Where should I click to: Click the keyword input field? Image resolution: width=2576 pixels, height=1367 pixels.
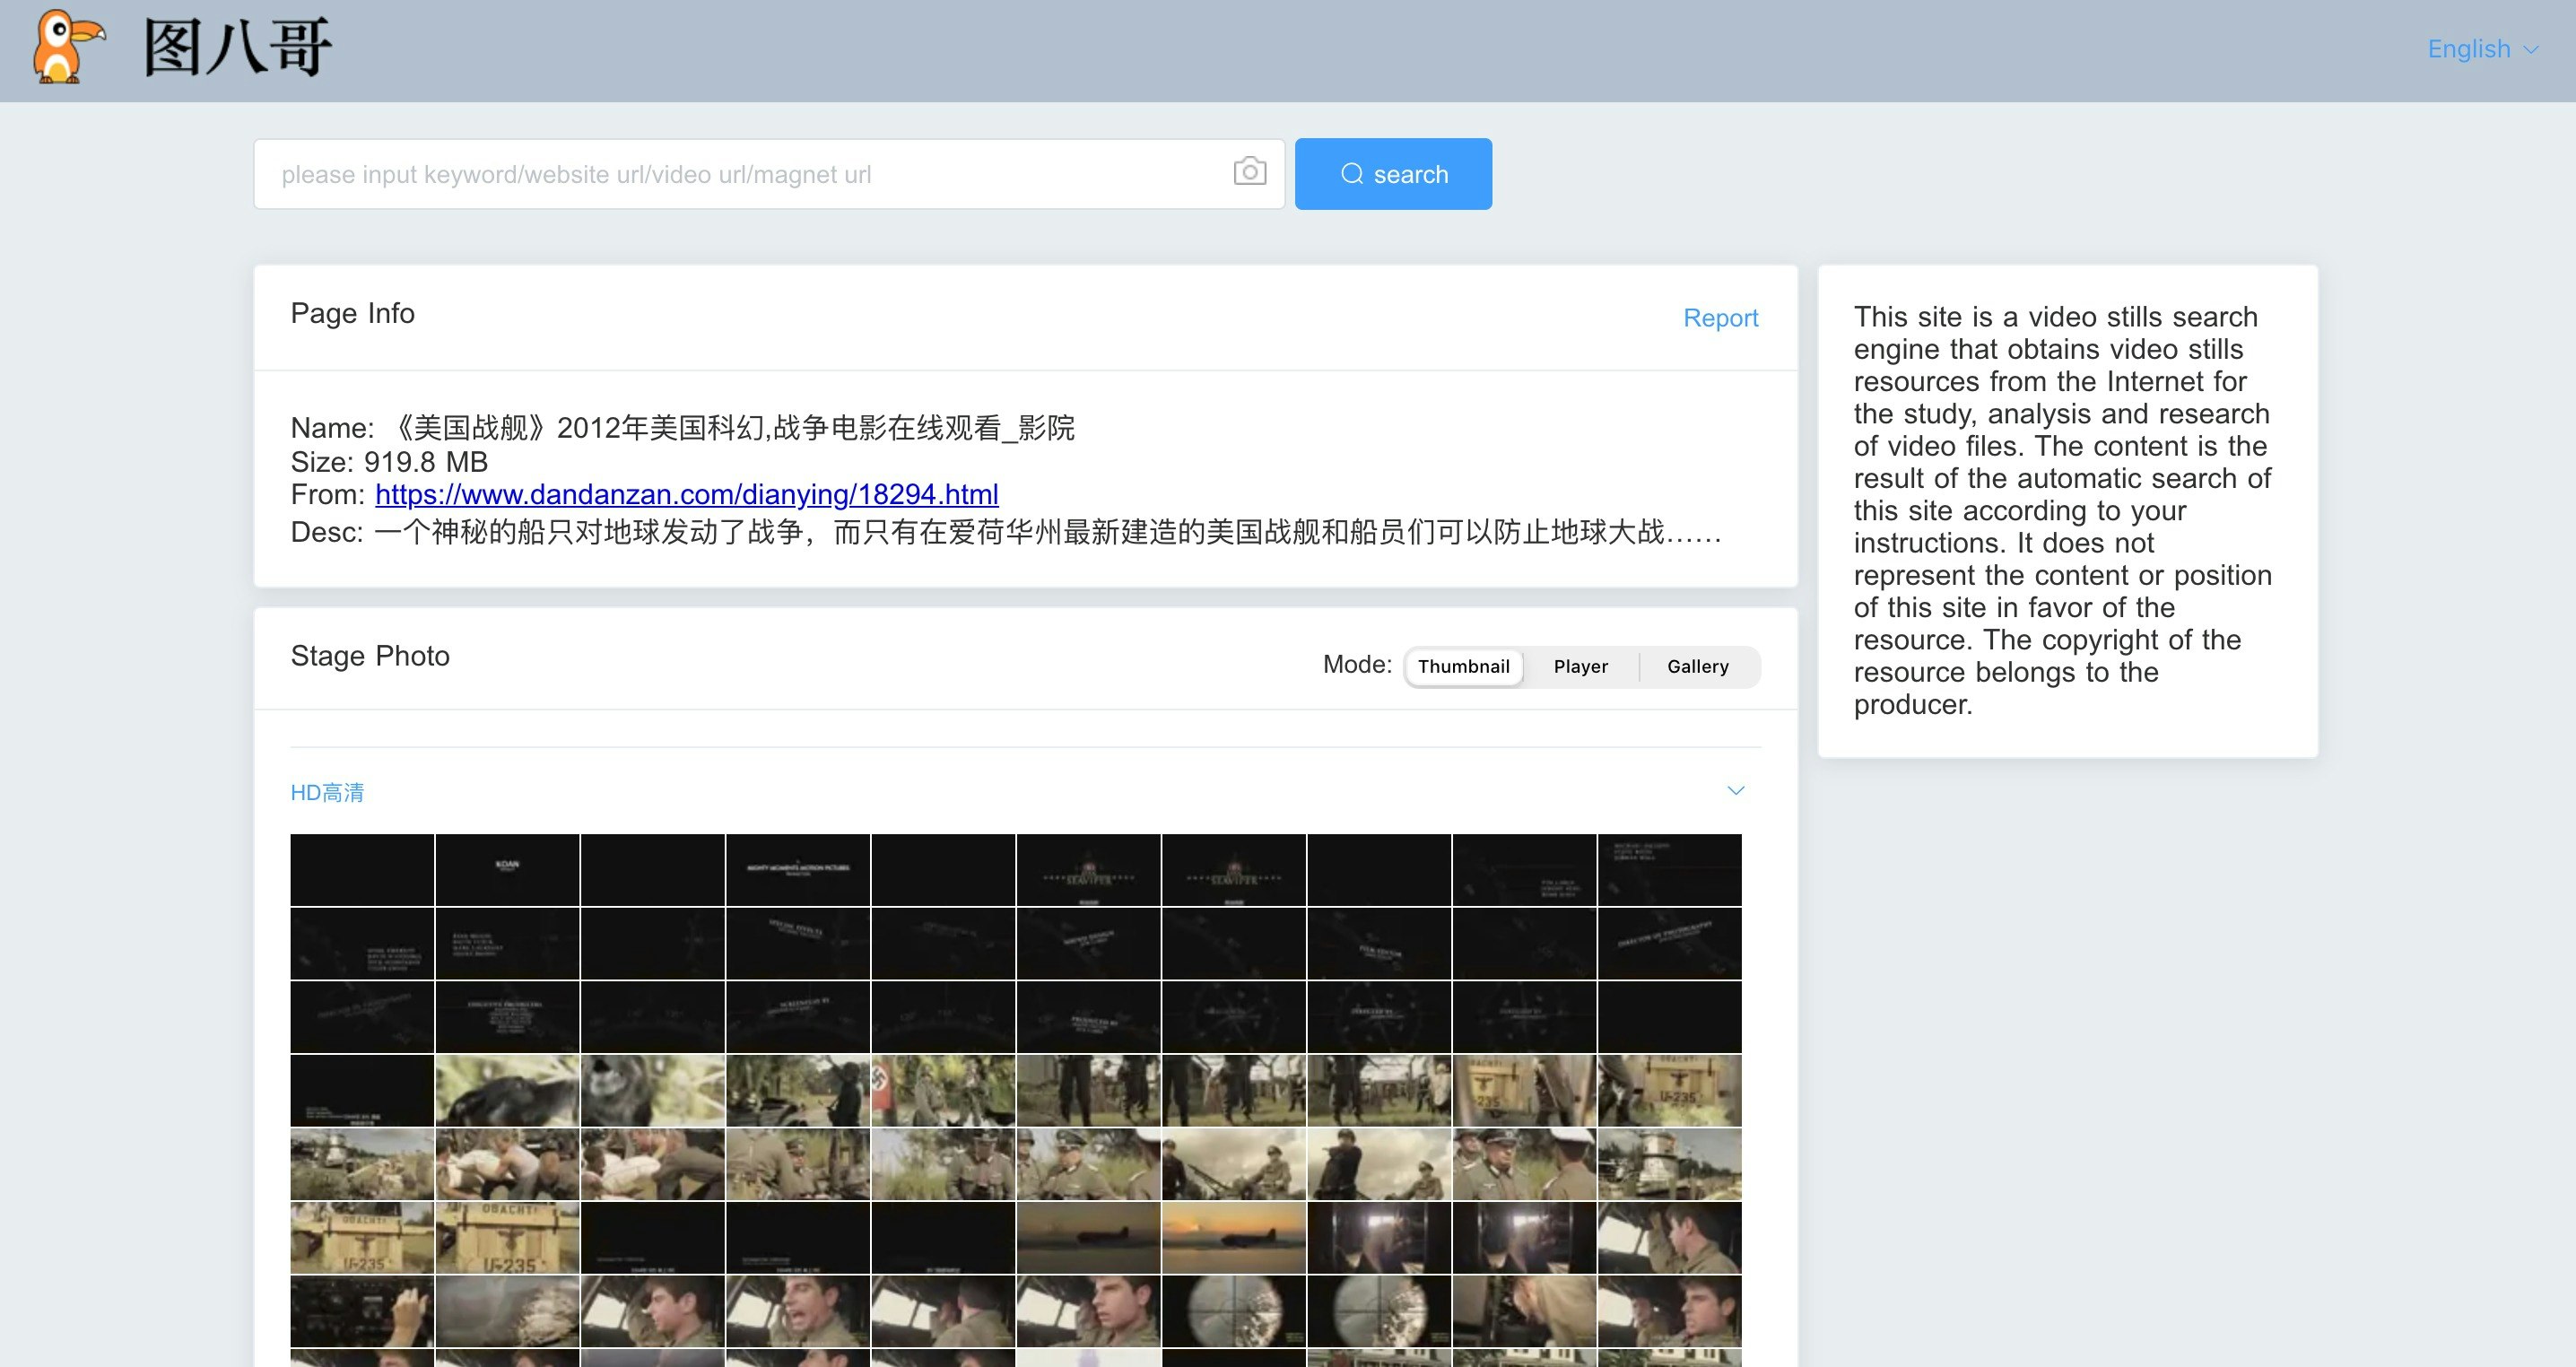(700, 173)
